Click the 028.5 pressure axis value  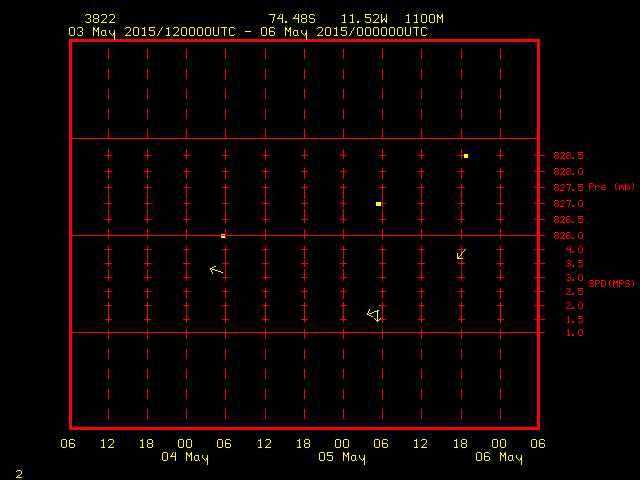point(568,156)
